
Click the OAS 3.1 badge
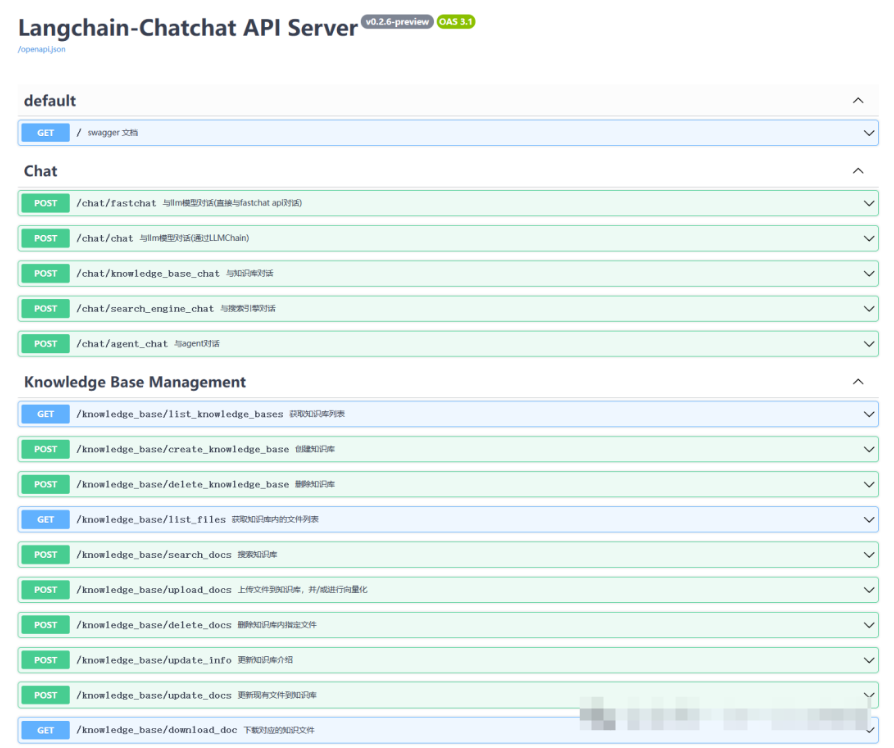coord(456,22)
